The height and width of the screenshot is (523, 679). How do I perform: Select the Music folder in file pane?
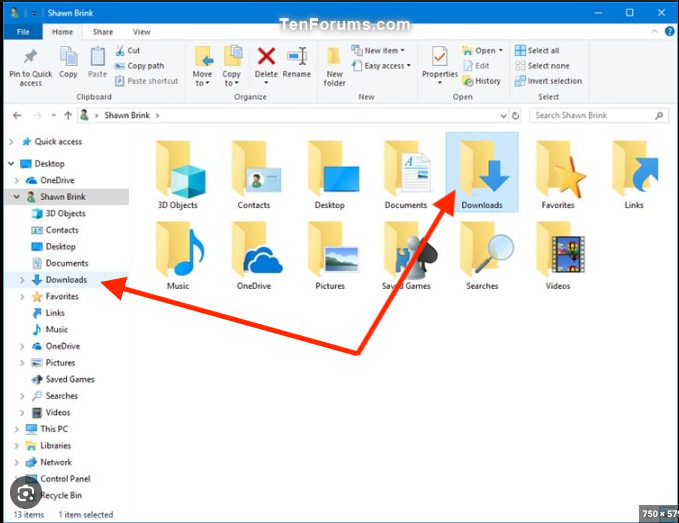point(178,255)
